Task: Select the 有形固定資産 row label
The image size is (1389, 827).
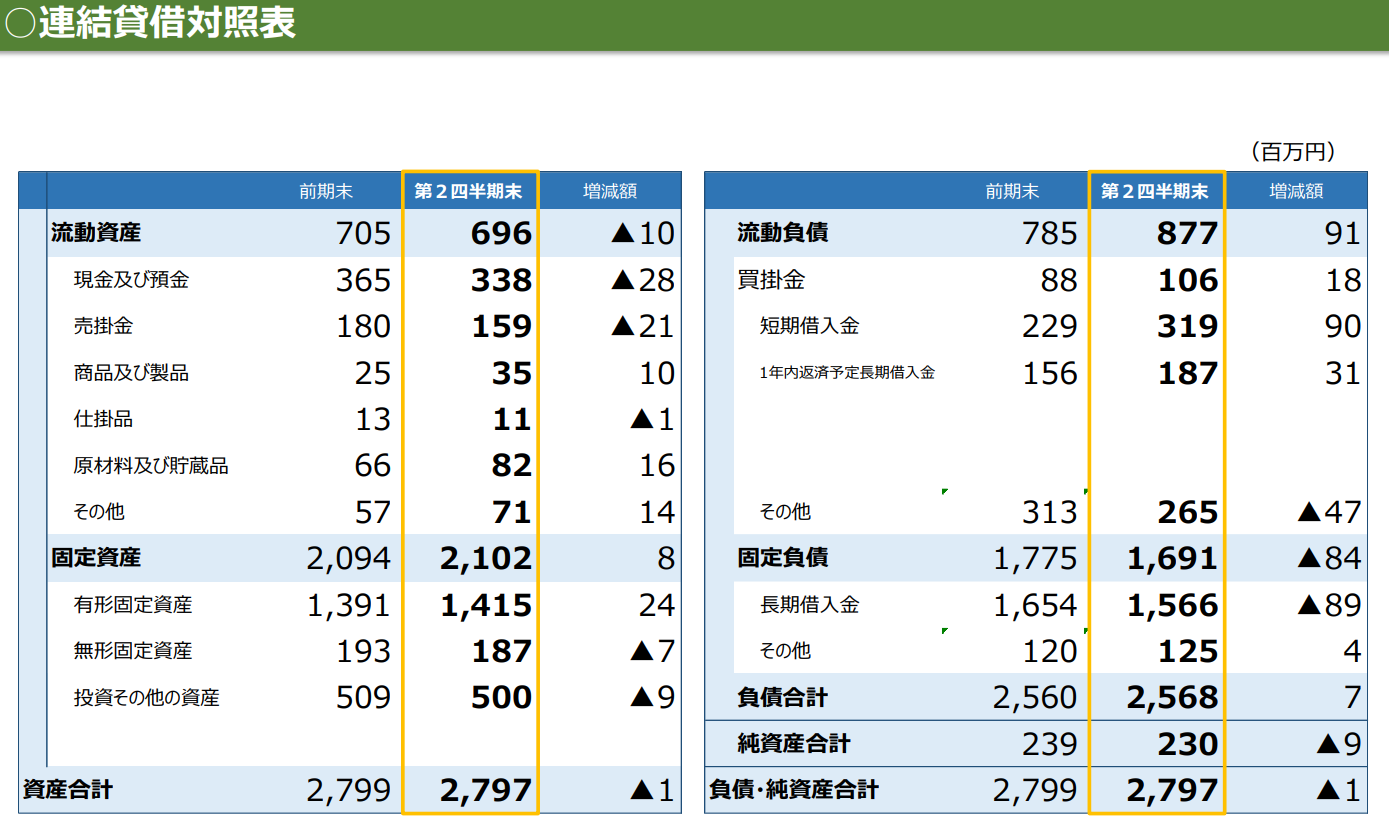Action: coord(133,605)
